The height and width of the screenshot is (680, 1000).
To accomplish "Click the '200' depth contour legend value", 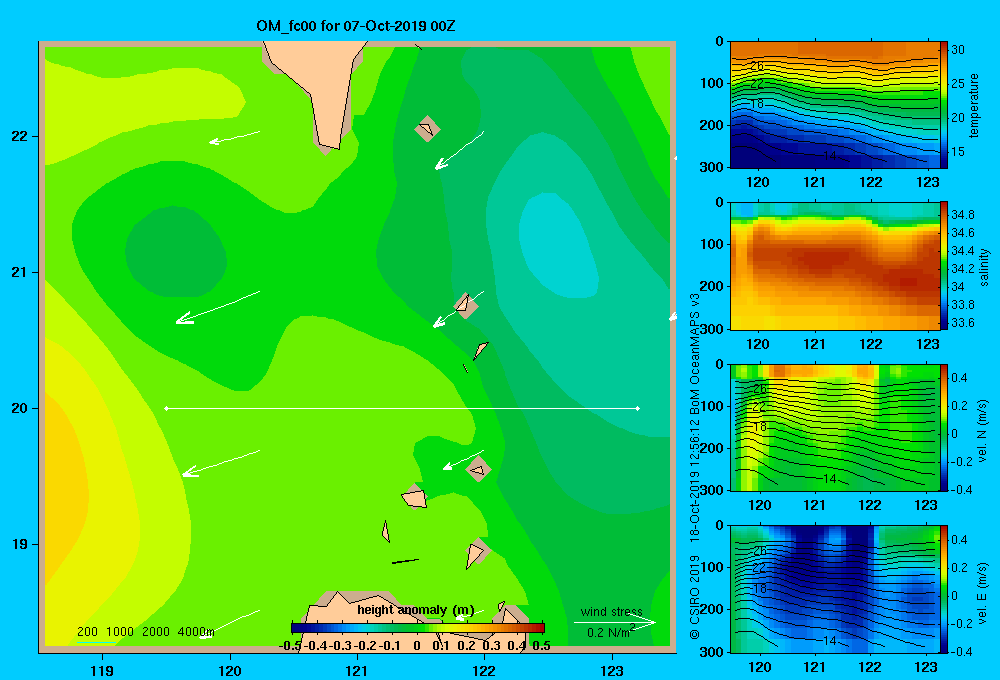I will coord(87,632).
